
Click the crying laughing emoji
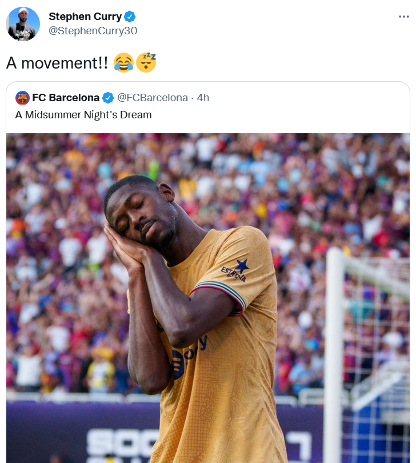point(124,62)
